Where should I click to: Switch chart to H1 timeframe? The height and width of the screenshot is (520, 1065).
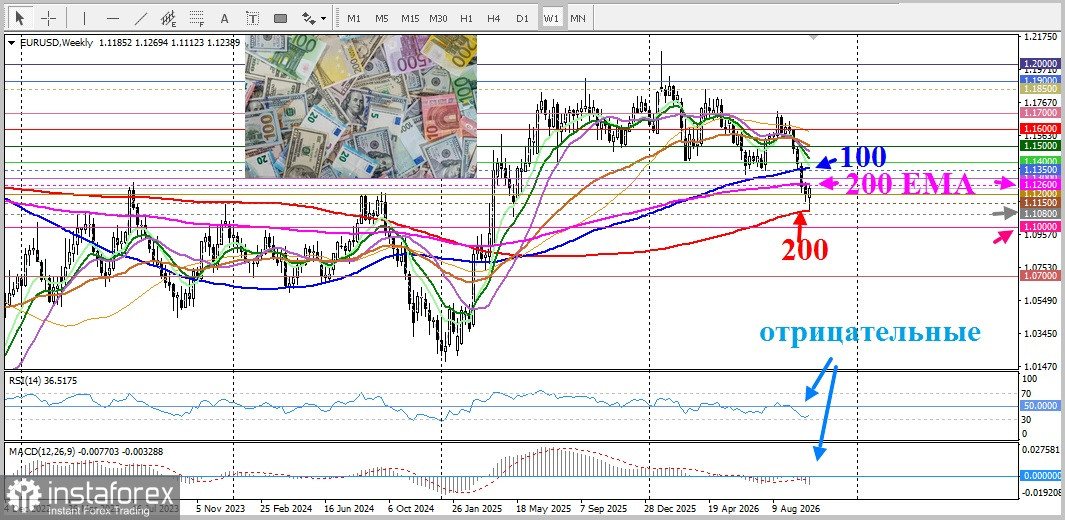click(466, 18)
